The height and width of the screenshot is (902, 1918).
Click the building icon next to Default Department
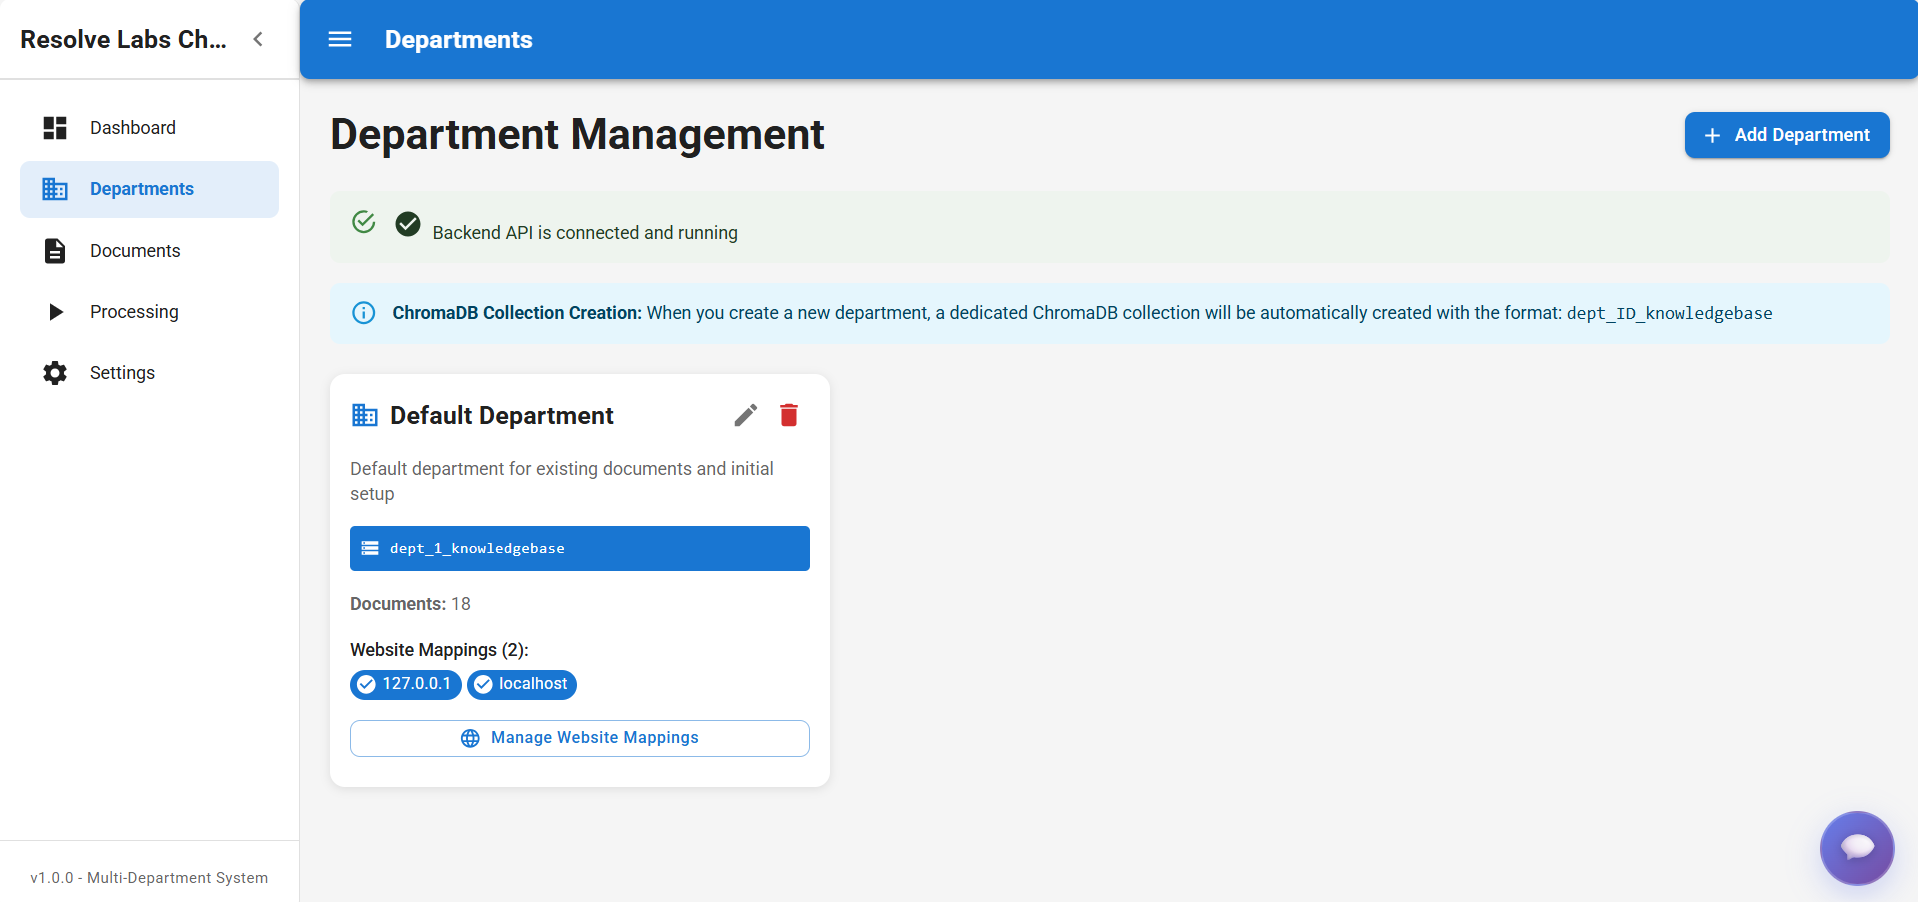click(x=364, y=415)
